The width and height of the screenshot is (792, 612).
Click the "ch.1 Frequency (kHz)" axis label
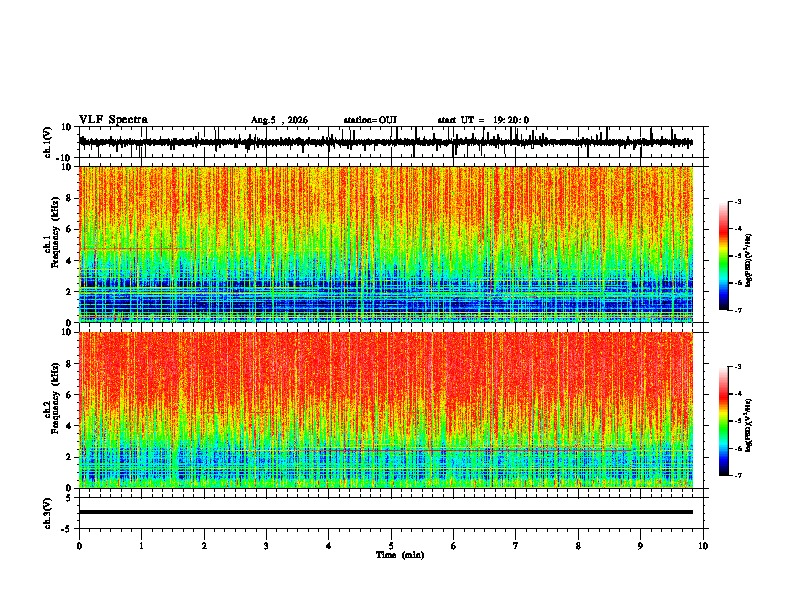(x=51, y=232)
